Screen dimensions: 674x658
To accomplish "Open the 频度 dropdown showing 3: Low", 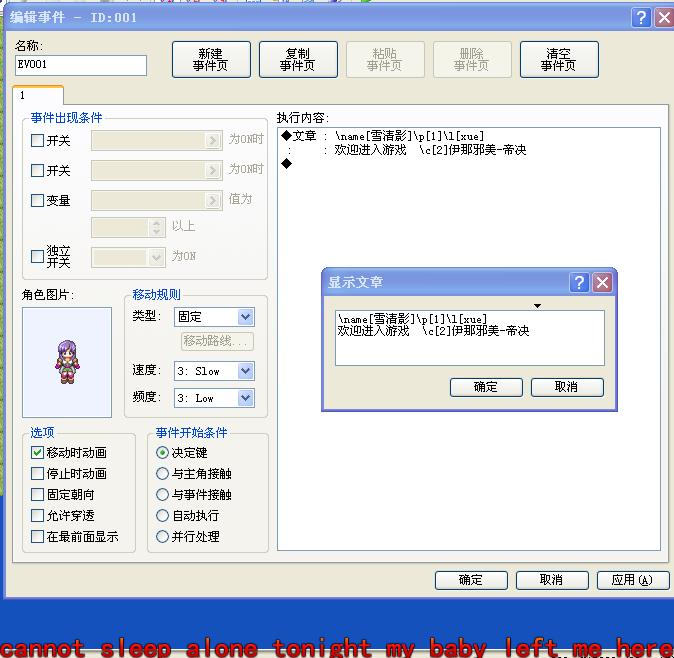I will (214, 398).
